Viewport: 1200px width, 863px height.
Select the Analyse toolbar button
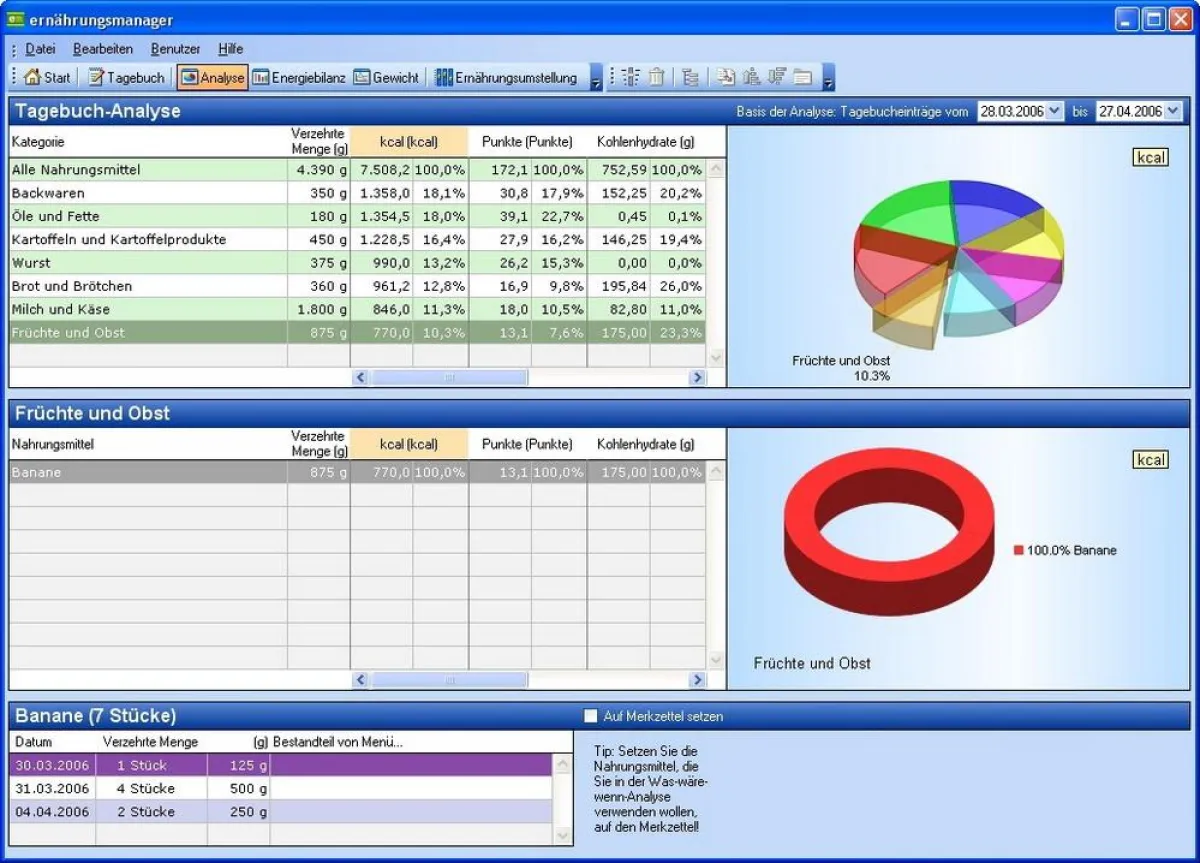click(212, 77)
